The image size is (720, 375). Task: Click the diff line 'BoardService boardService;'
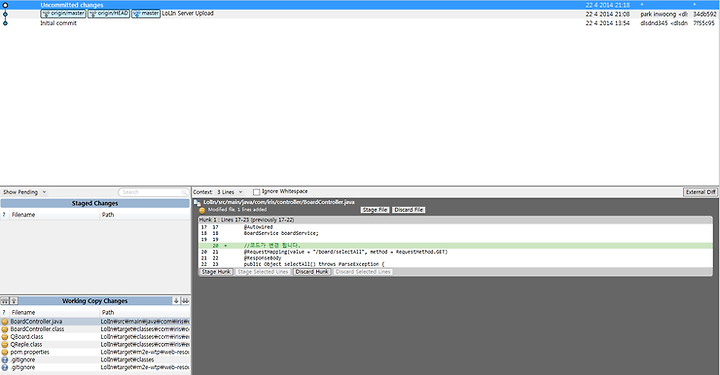[281, 234]
